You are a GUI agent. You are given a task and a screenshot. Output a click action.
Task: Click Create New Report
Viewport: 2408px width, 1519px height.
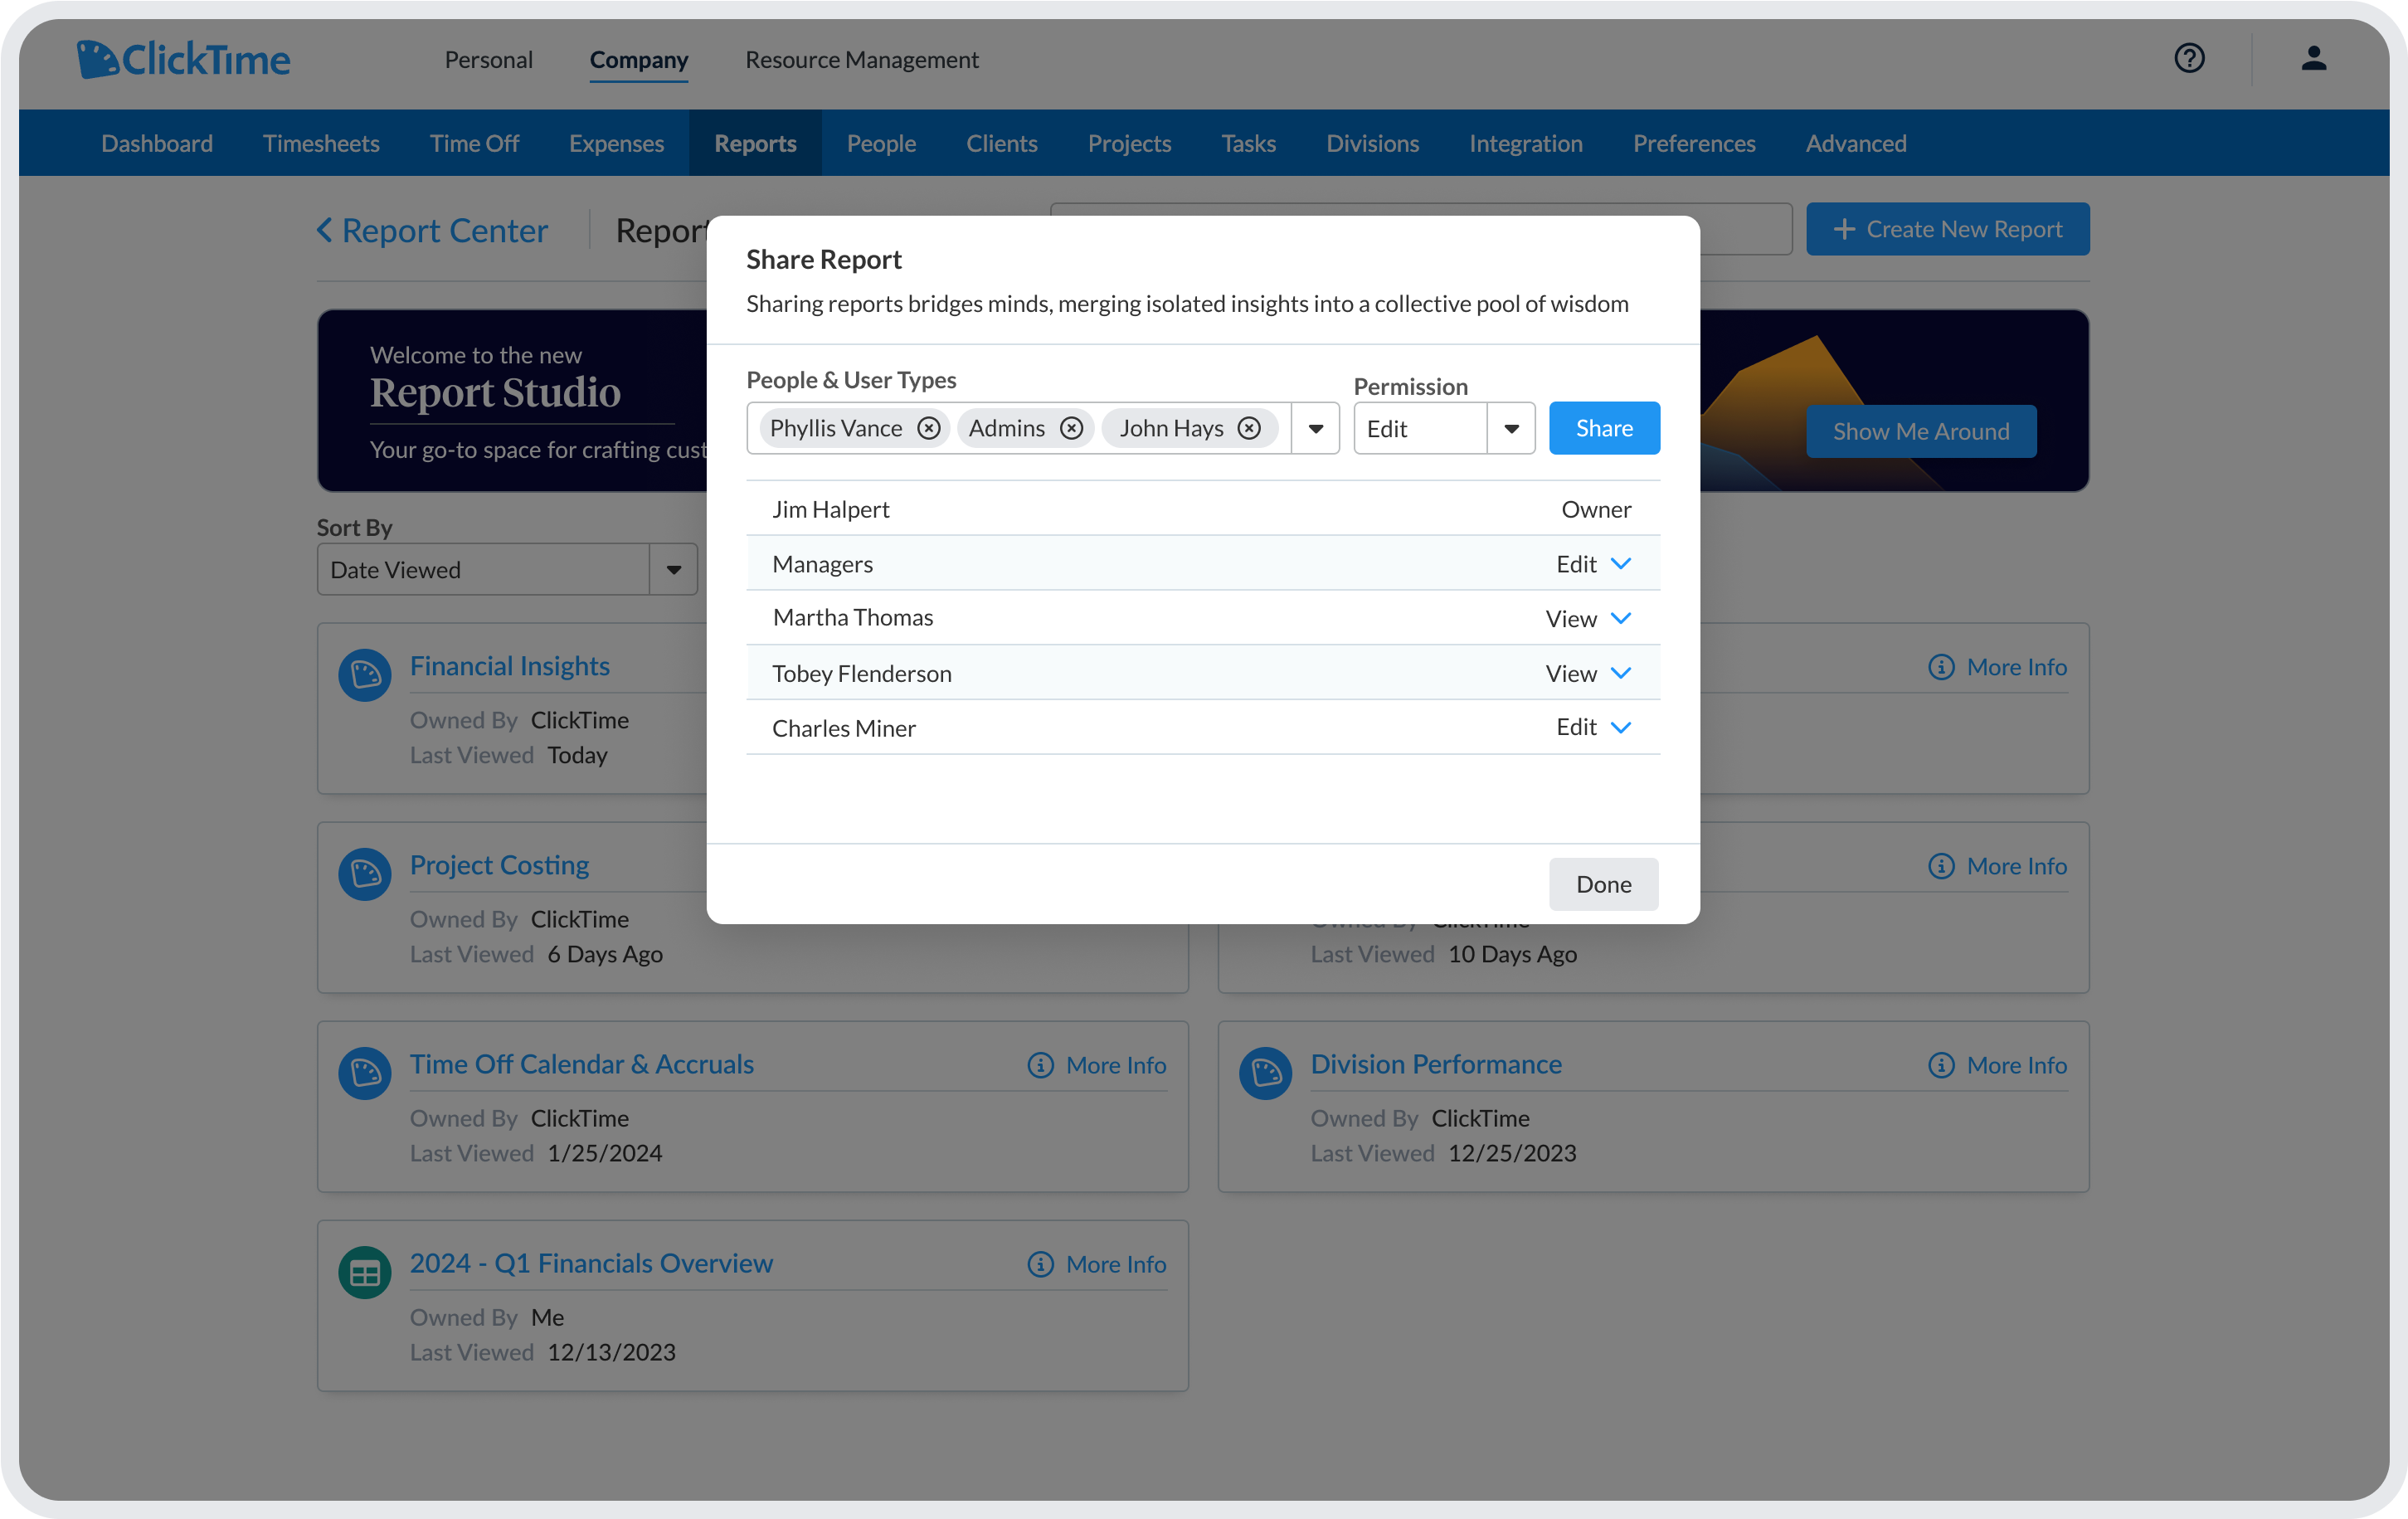1947,229
